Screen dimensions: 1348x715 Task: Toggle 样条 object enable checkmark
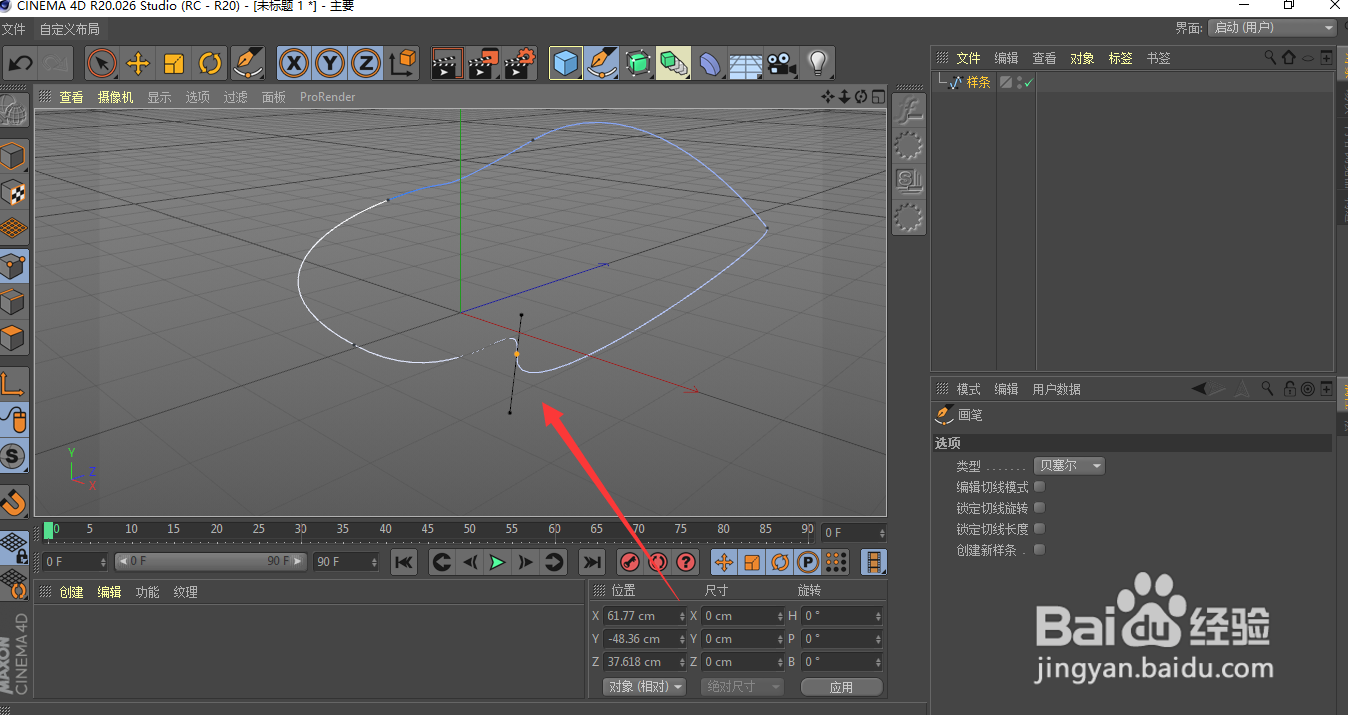point(1028,83)
